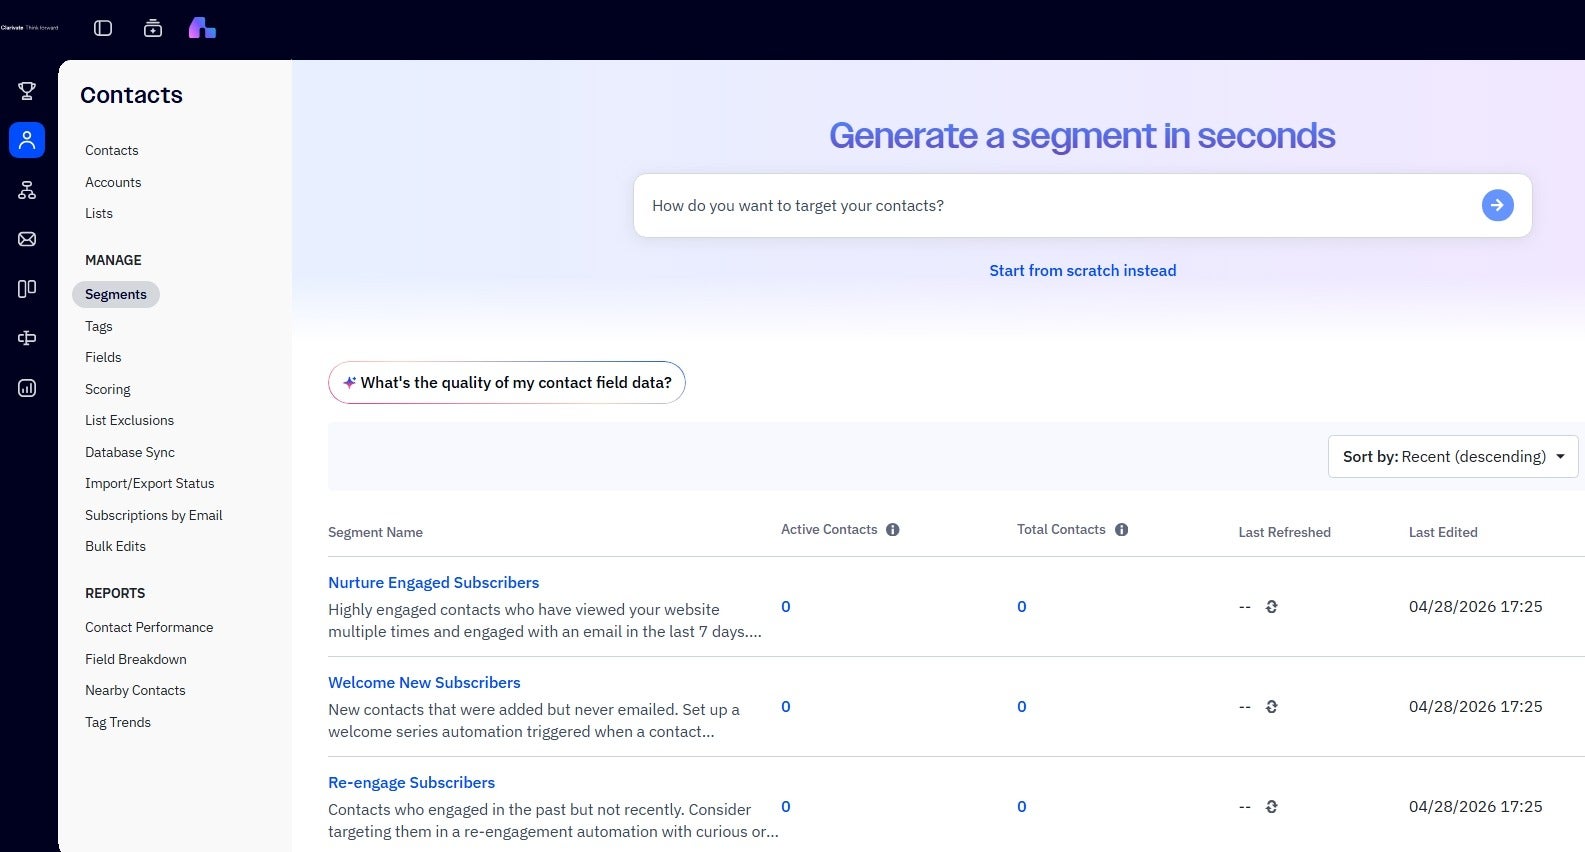Click the purple ActiveCampaign logo icon

(x=202, y=28)
